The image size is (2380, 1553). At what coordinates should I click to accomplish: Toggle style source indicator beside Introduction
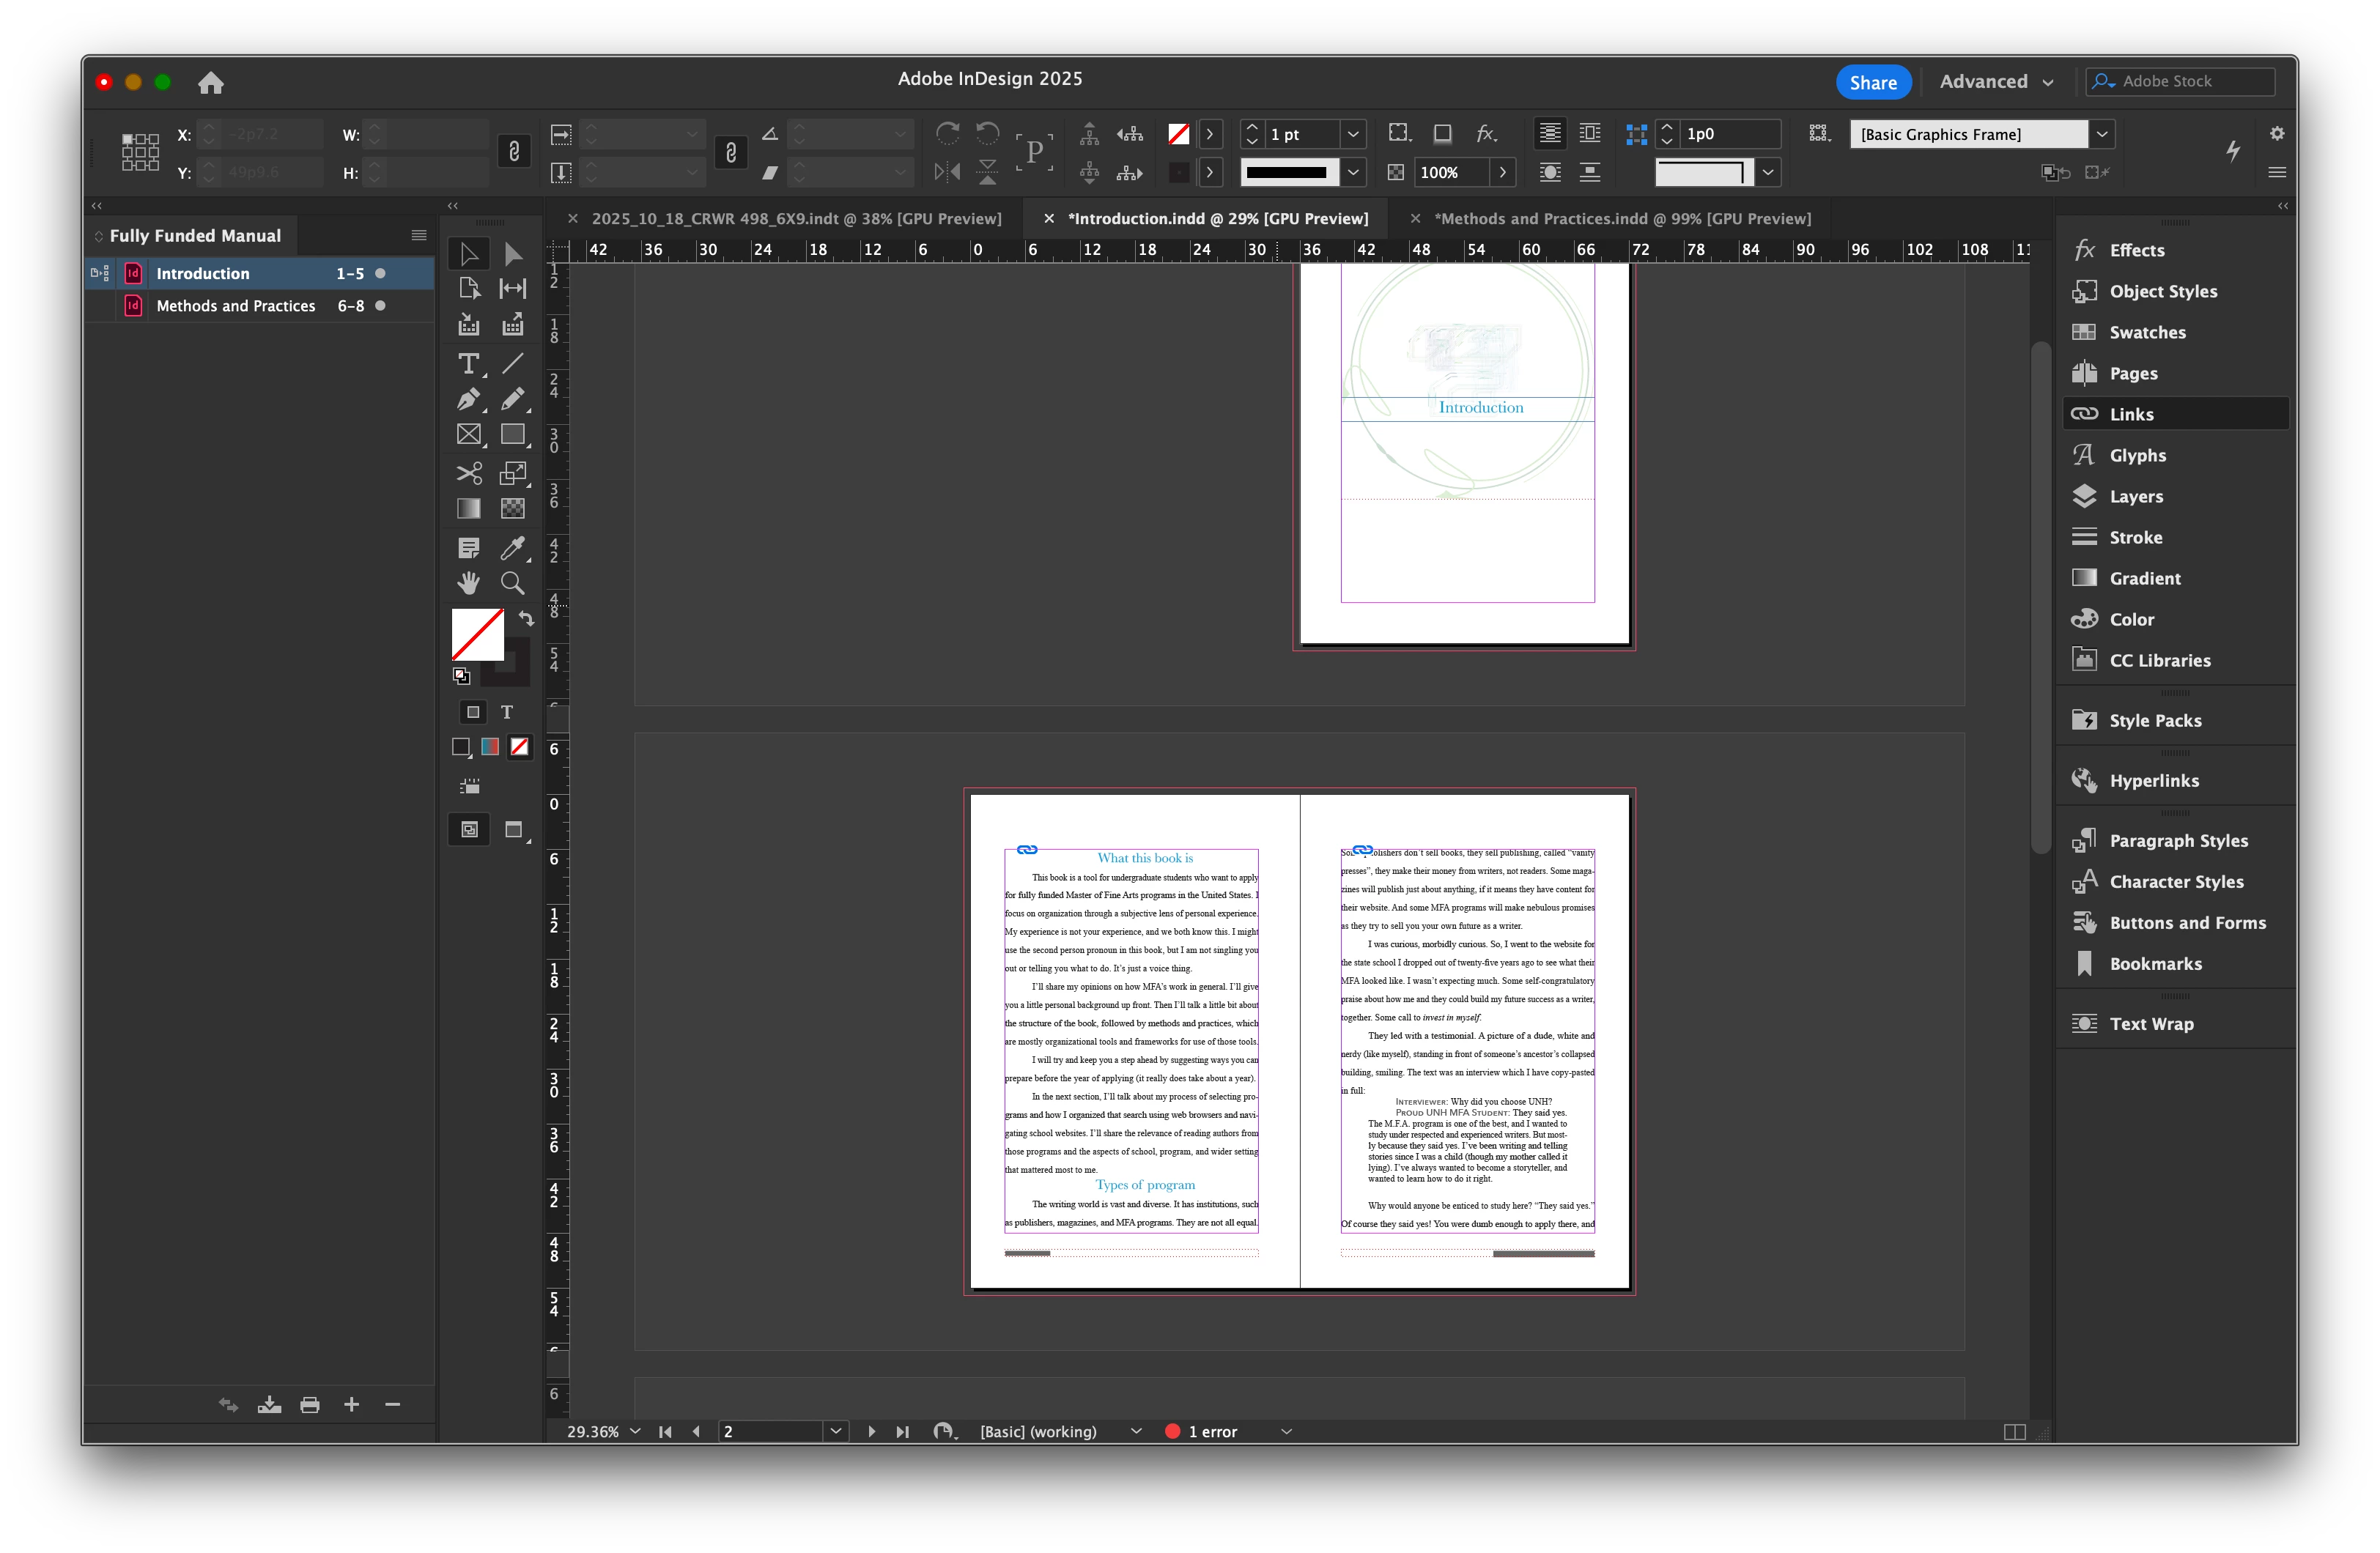pos(100,273)
